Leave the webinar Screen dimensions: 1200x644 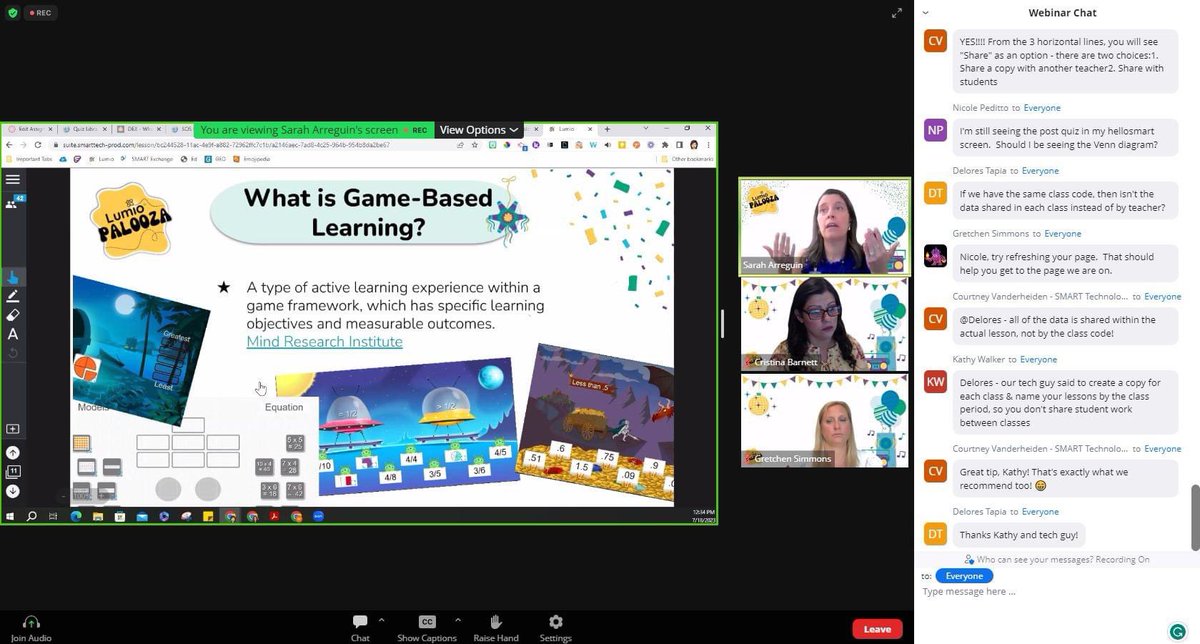(877, 628)
